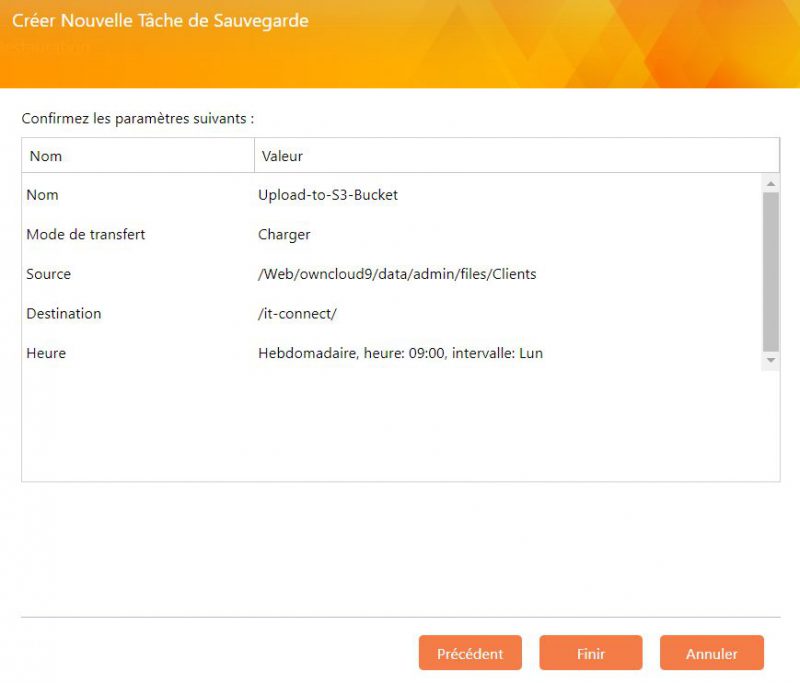The height and width of the screenshot is (683, 800).
Task: Click the Valeur column header
Action: tap(282, 156)
